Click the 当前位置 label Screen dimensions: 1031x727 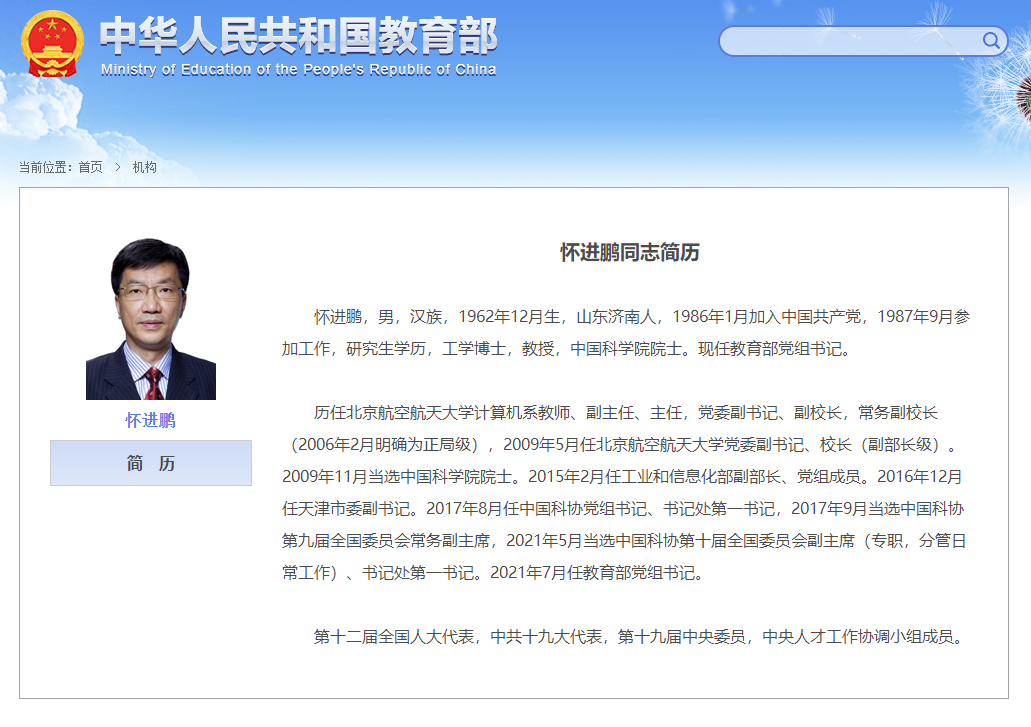coord(47,167)
